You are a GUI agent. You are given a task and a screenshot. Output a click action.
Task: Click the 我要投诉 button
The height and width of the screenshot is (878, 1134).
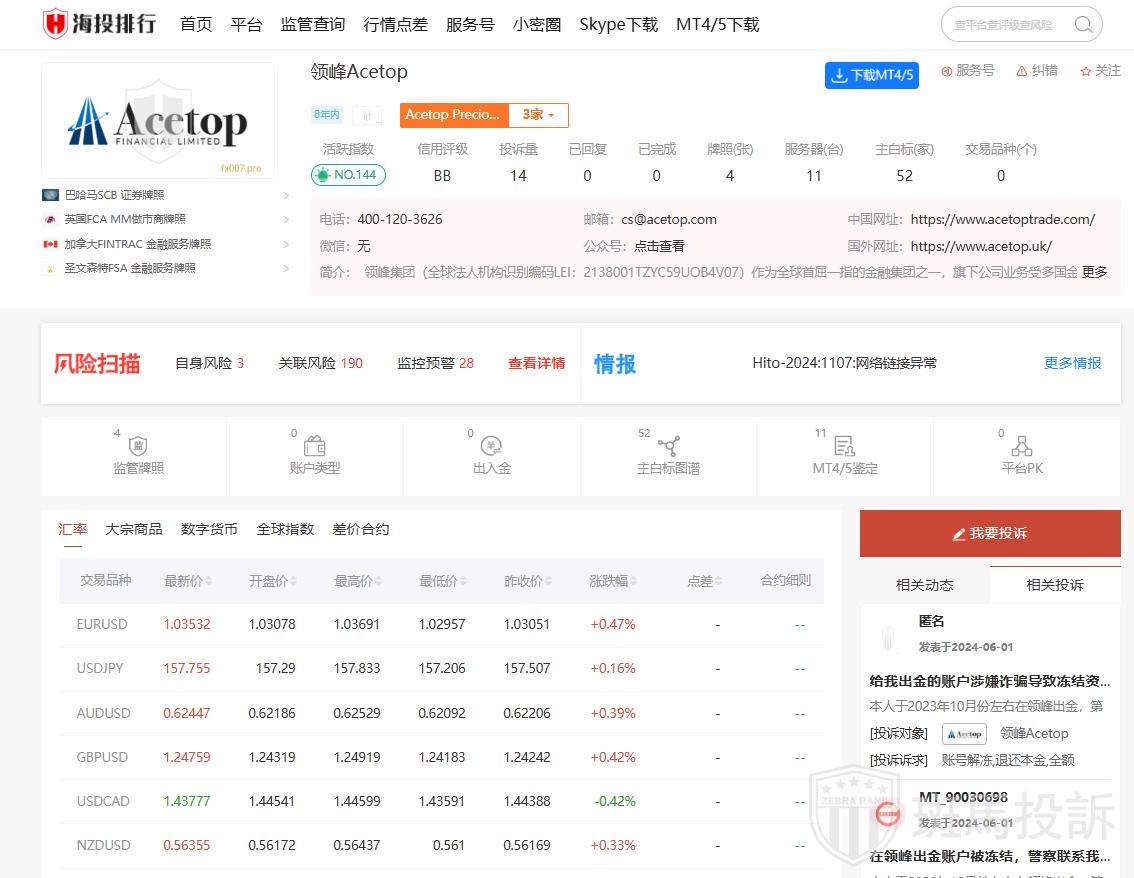point(990,533)
